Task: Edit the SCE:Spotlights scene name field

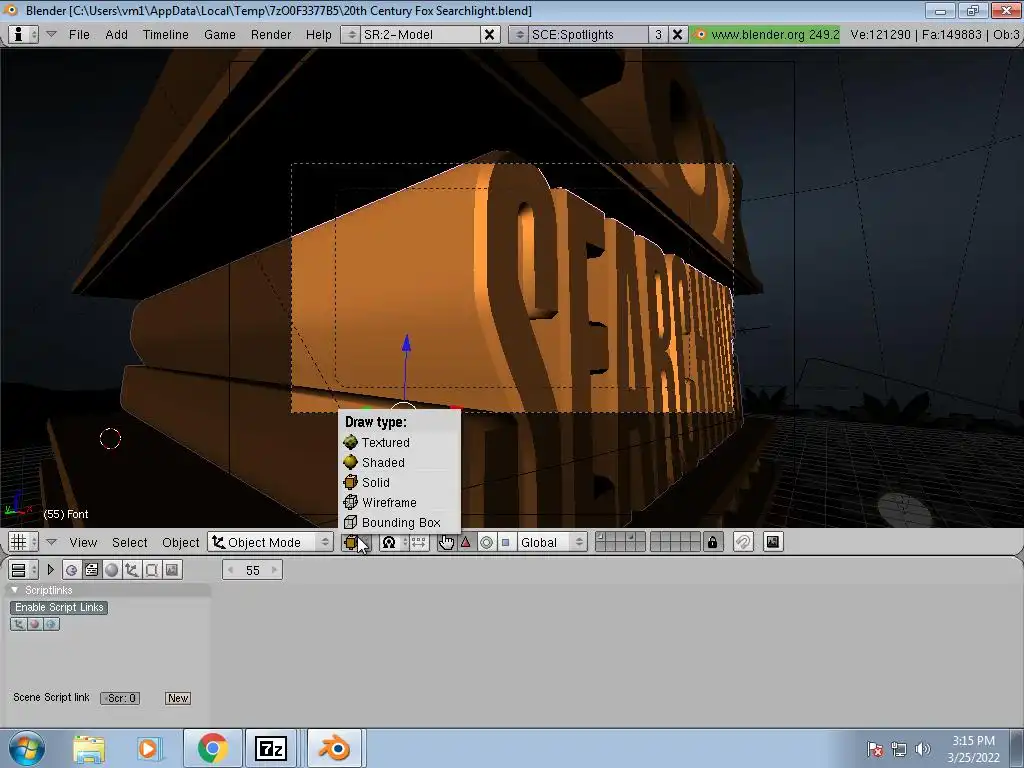Action: tap(588, 35)
